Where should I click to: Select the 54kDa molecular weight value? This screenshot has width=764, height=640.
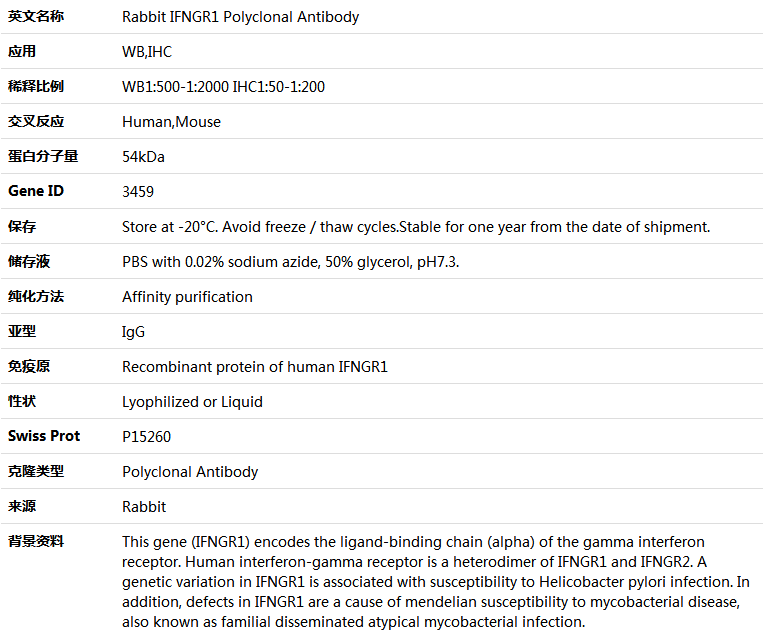[x=143, y=157]
